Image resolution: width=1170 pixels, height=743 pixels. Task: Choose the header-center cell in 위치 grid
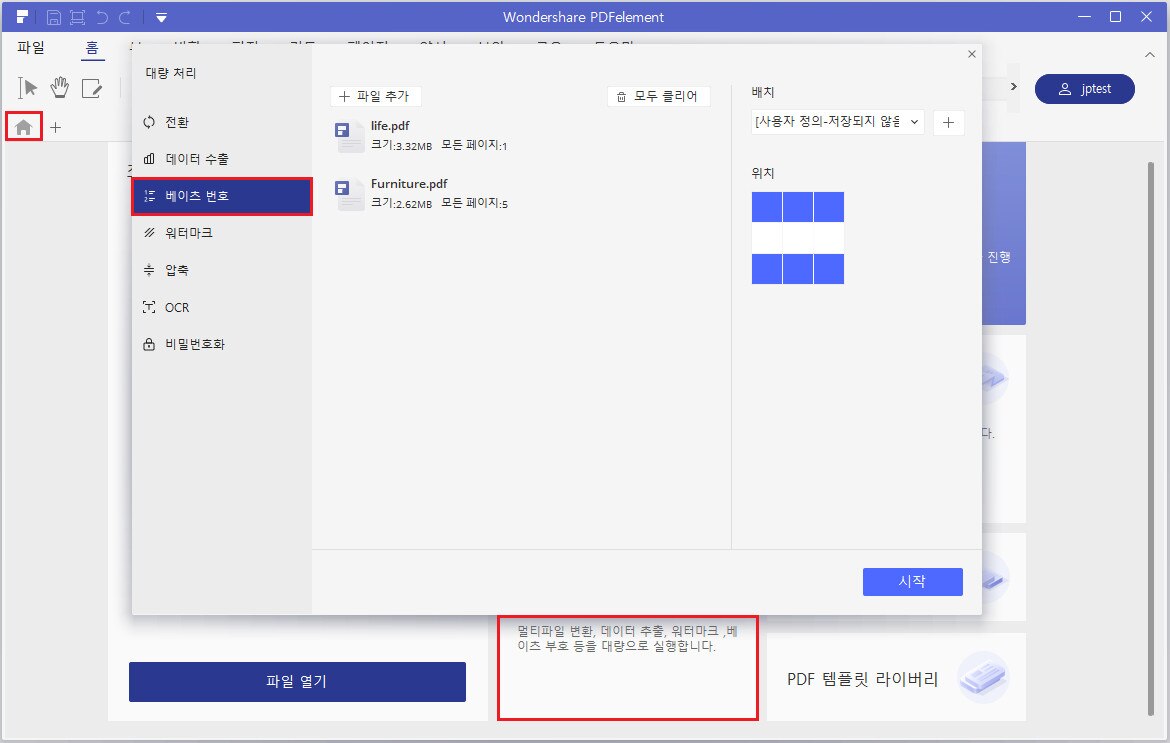[798, 207]
